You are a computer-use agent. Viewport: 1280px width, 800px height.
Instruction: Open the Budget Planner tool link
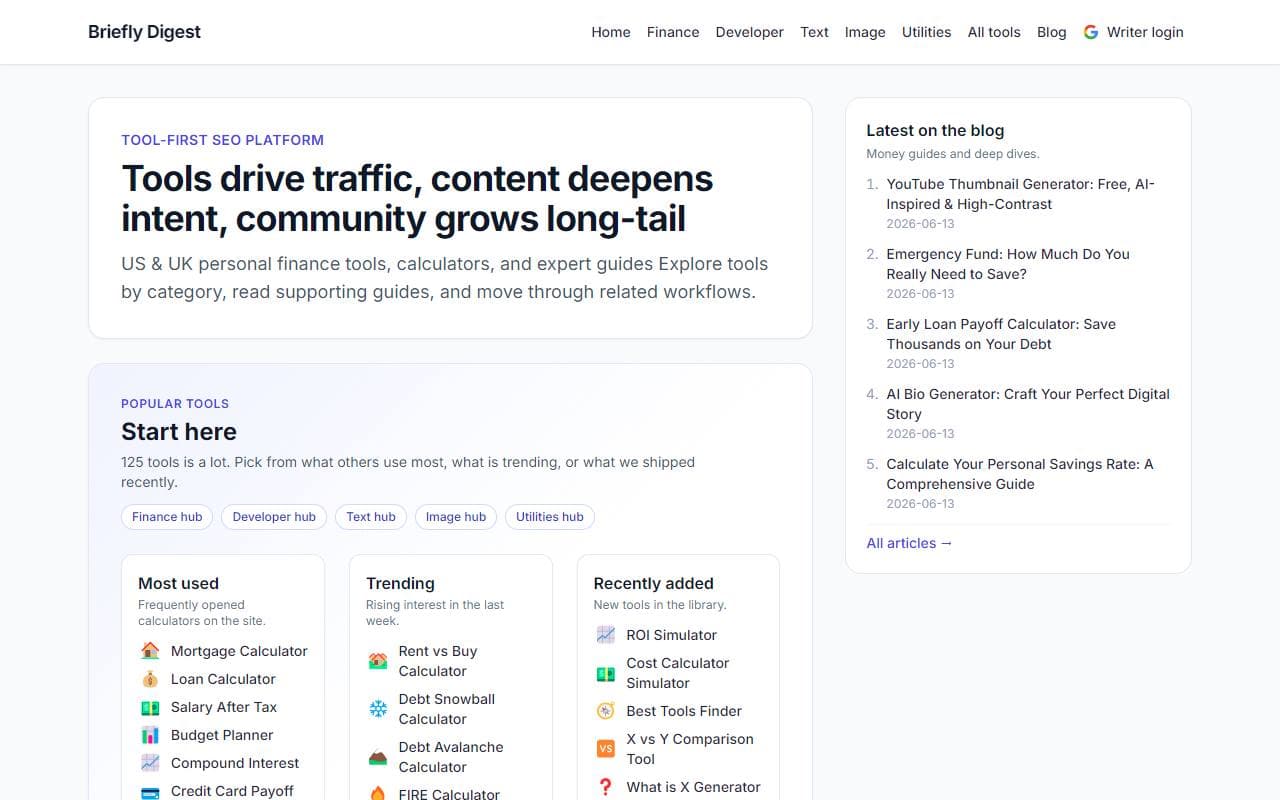222,735
